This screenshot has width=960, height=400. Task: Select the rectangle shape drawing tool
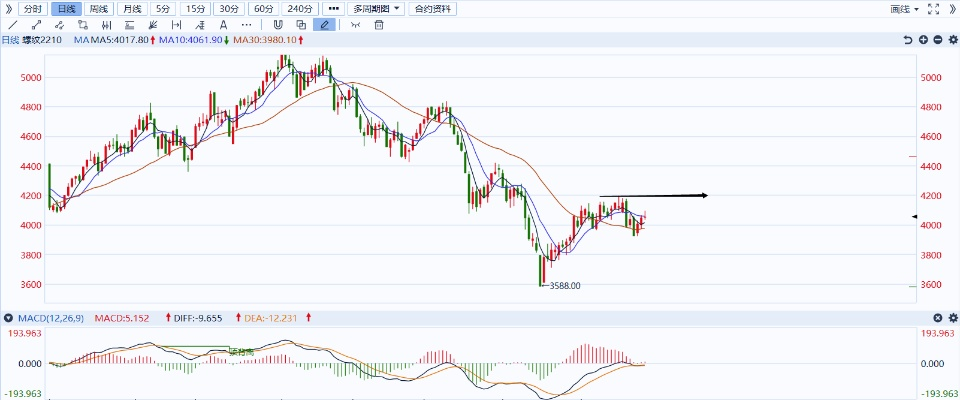pyautogui.click(x=83, y=25)
